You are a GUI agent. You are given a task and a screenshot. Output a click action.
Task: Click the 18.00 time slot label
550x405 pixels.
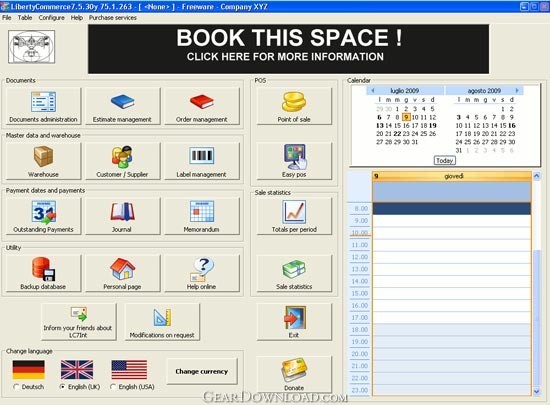tap(360, 330)
